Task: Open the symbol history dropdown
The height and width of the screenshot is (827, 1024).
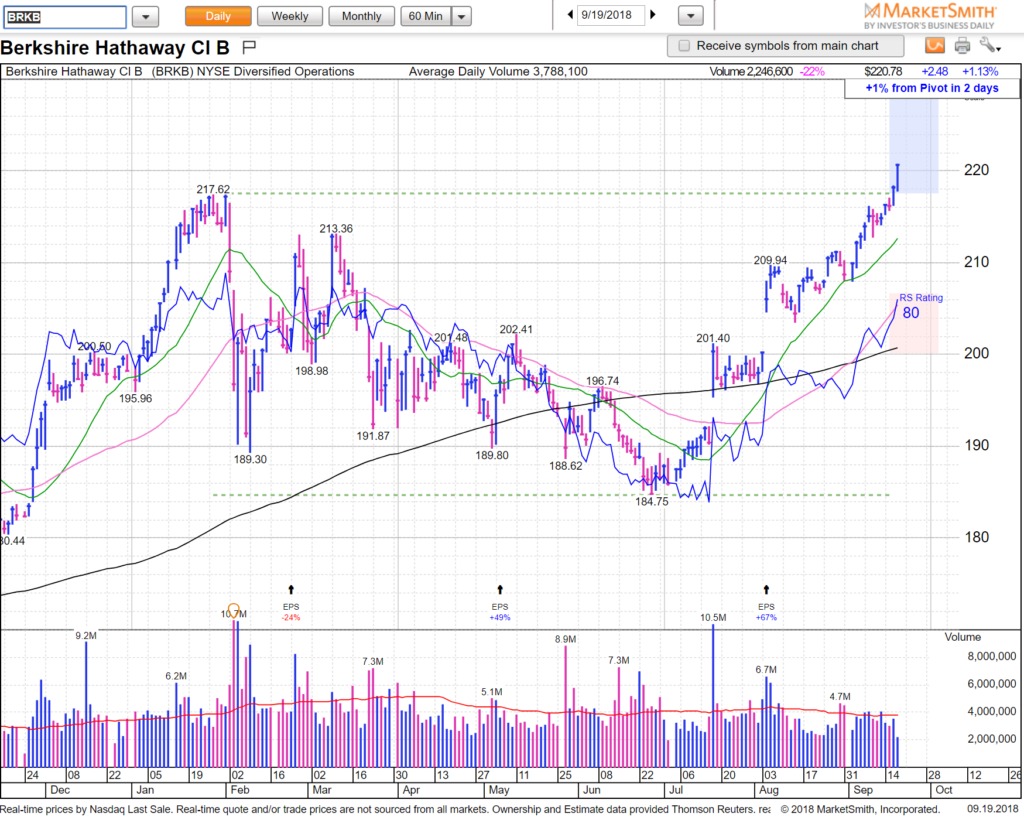Action: pos(146,17)
